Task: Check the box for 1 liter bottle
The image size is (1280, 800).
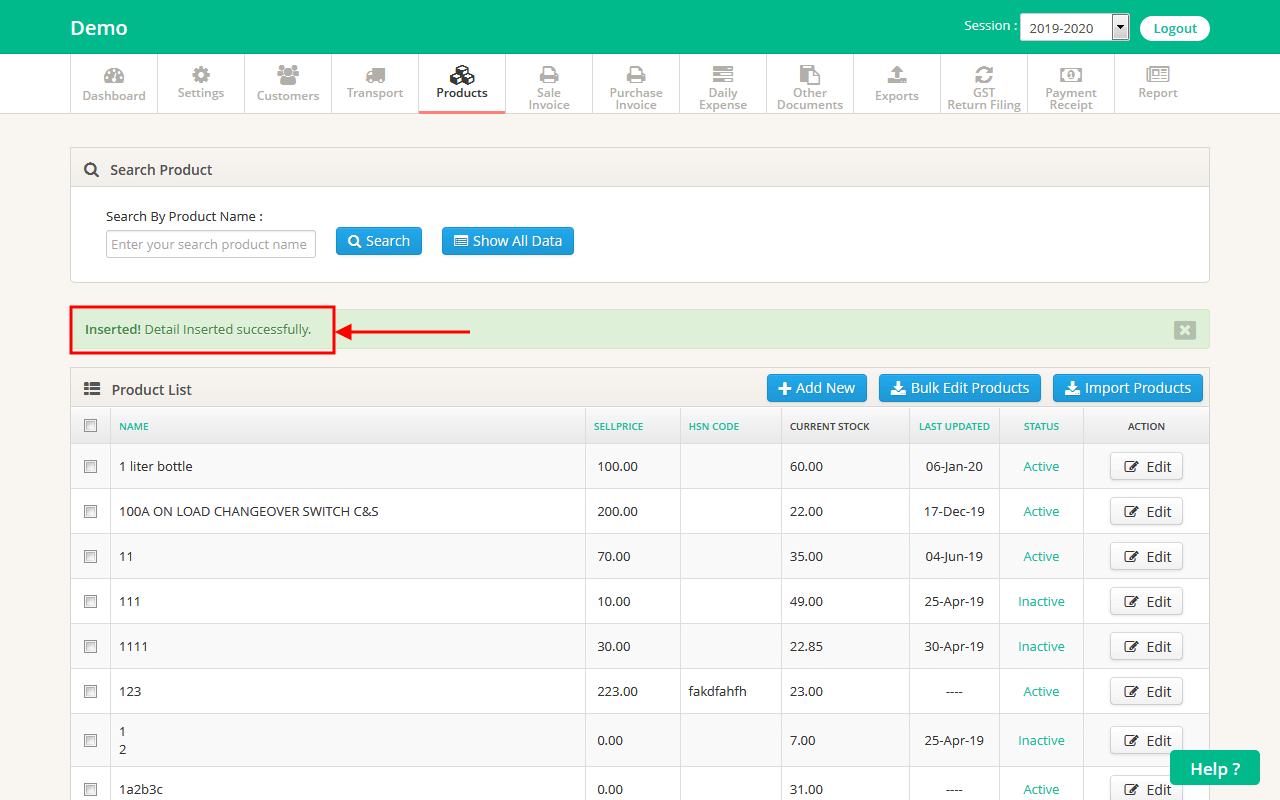Action: coord(91,466)
